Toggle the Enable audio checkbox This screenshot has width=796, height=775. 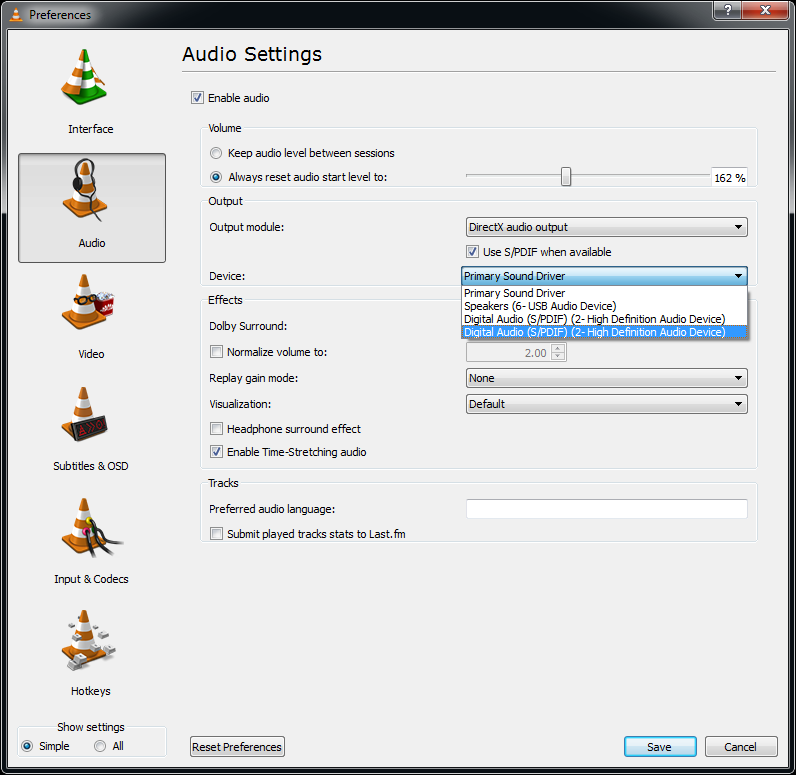[x=197, y=97]
